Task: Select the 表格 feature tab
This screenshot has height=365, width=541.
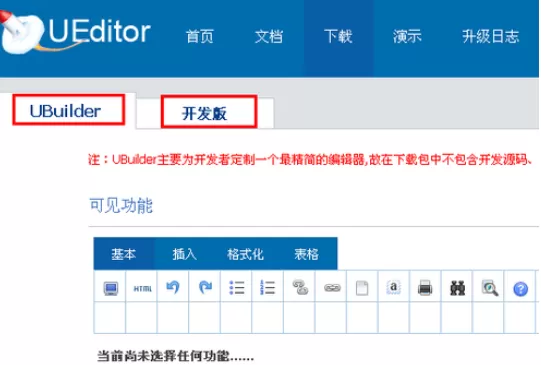Action: click(306, 254)
